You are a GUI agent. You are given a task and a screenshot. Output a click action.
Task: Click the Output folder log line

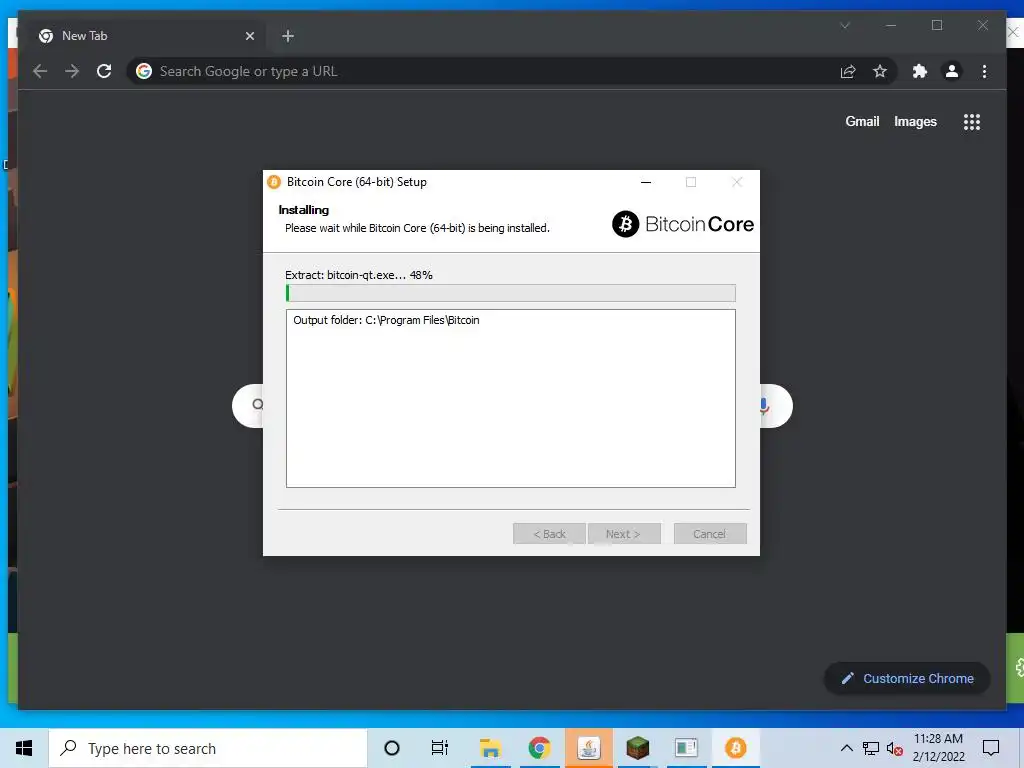point(386,320)
